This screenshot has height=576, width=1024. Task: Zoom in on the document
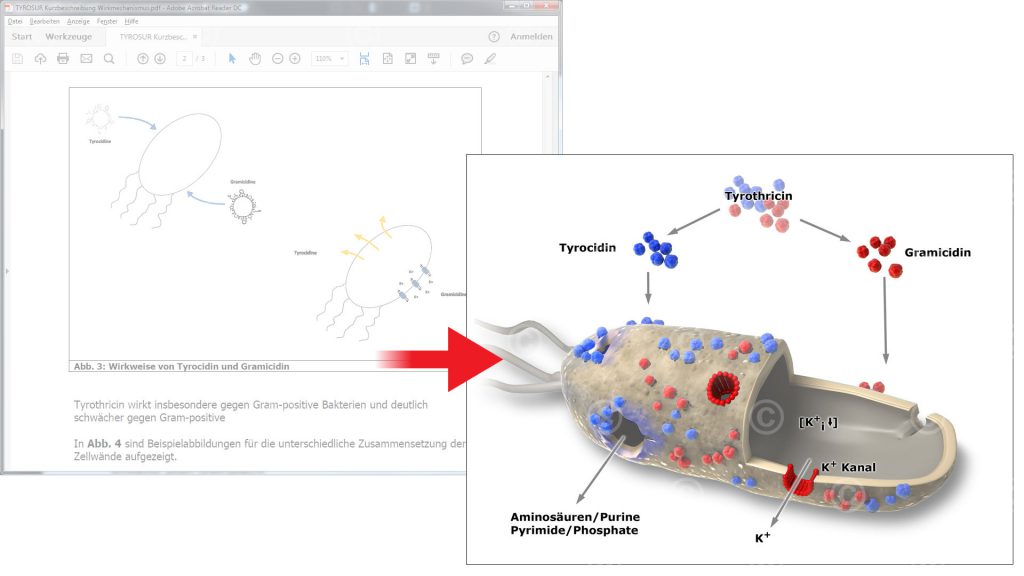[294, 58]
